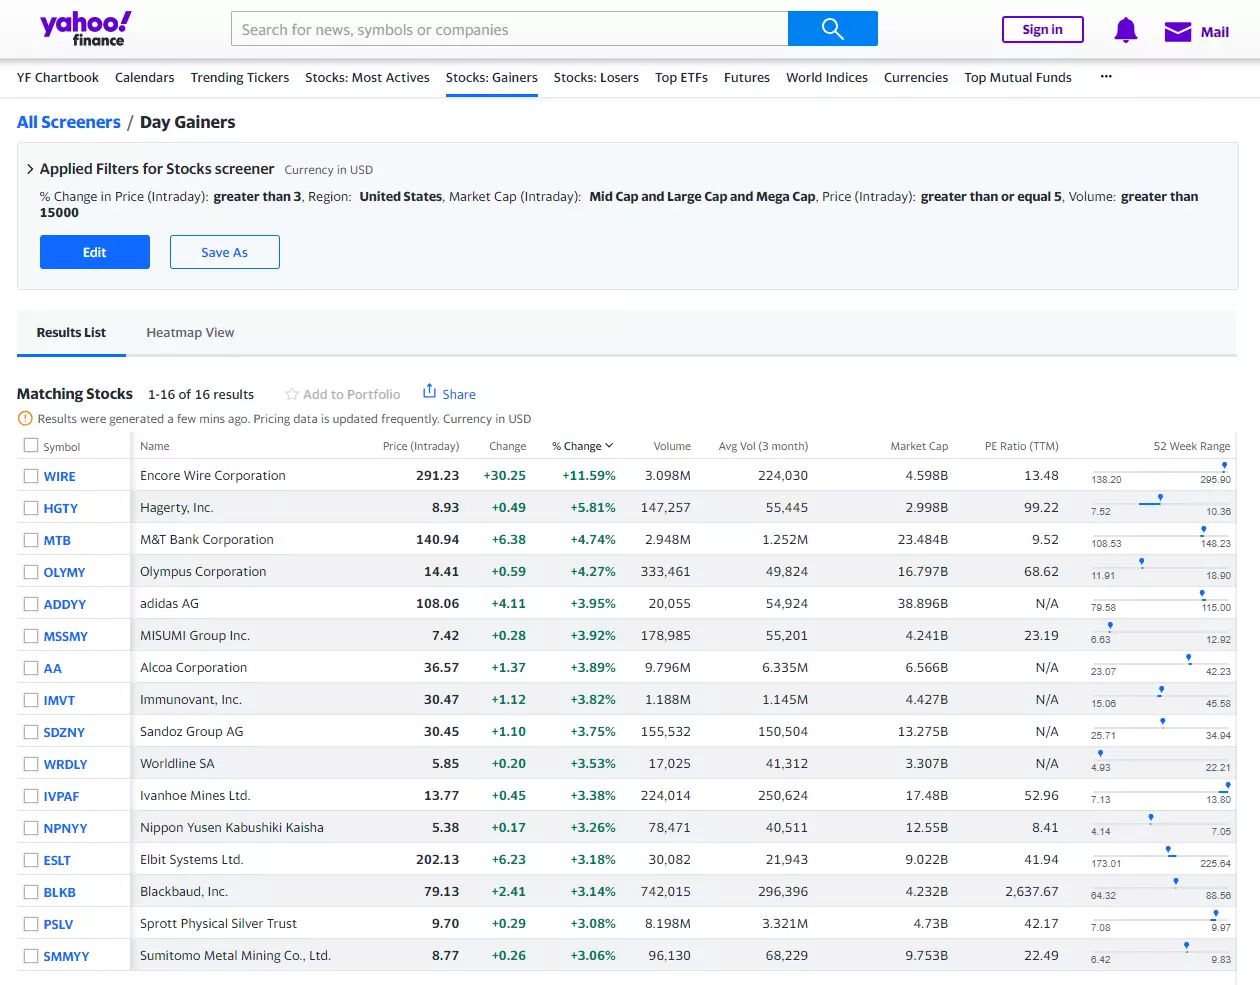1260x985 pixels.
Task: Click the Add to Portfolio star
Action: coord(292,394)
